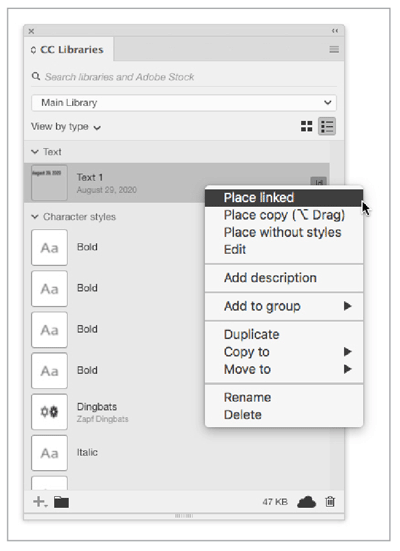Open the View by type dropdown

[x=66, y=127]
